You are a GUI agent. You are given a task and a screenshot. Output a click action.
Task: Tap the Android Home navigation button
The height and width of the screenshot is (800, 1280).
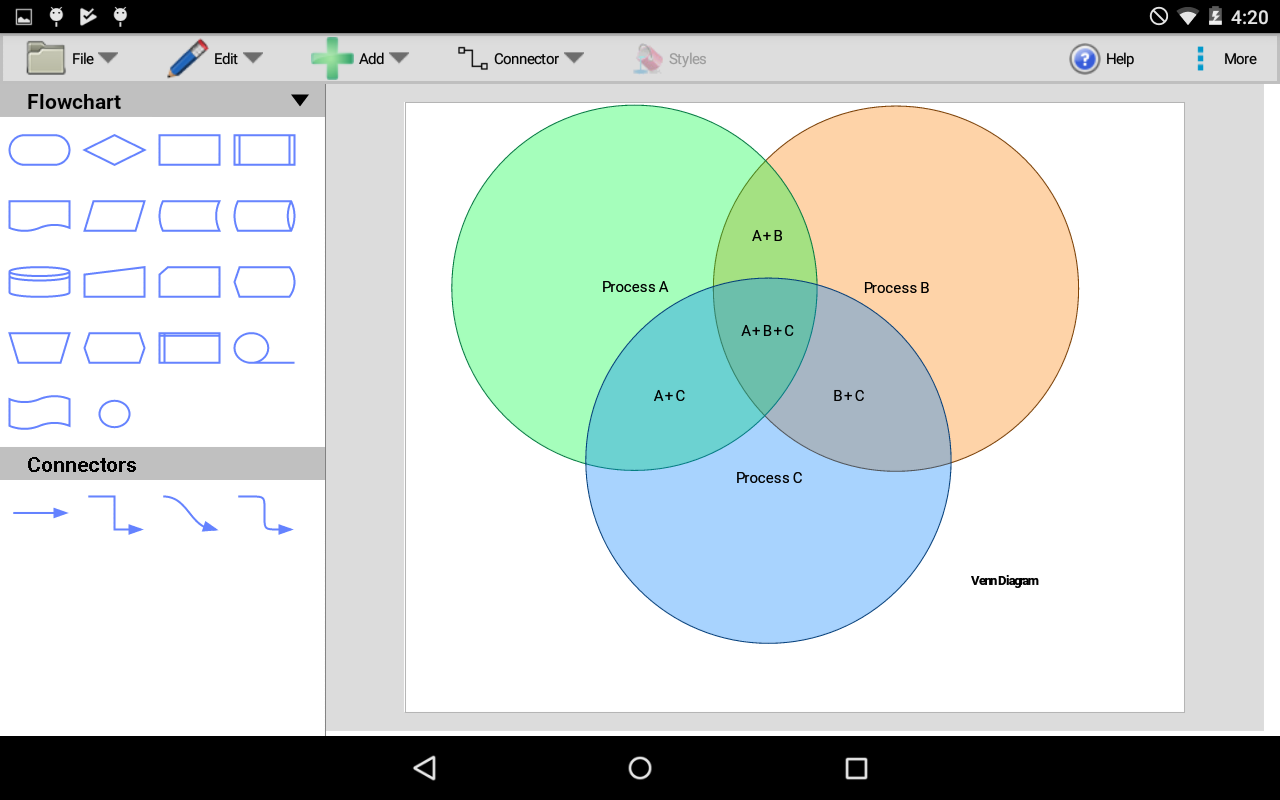(640, 768)
